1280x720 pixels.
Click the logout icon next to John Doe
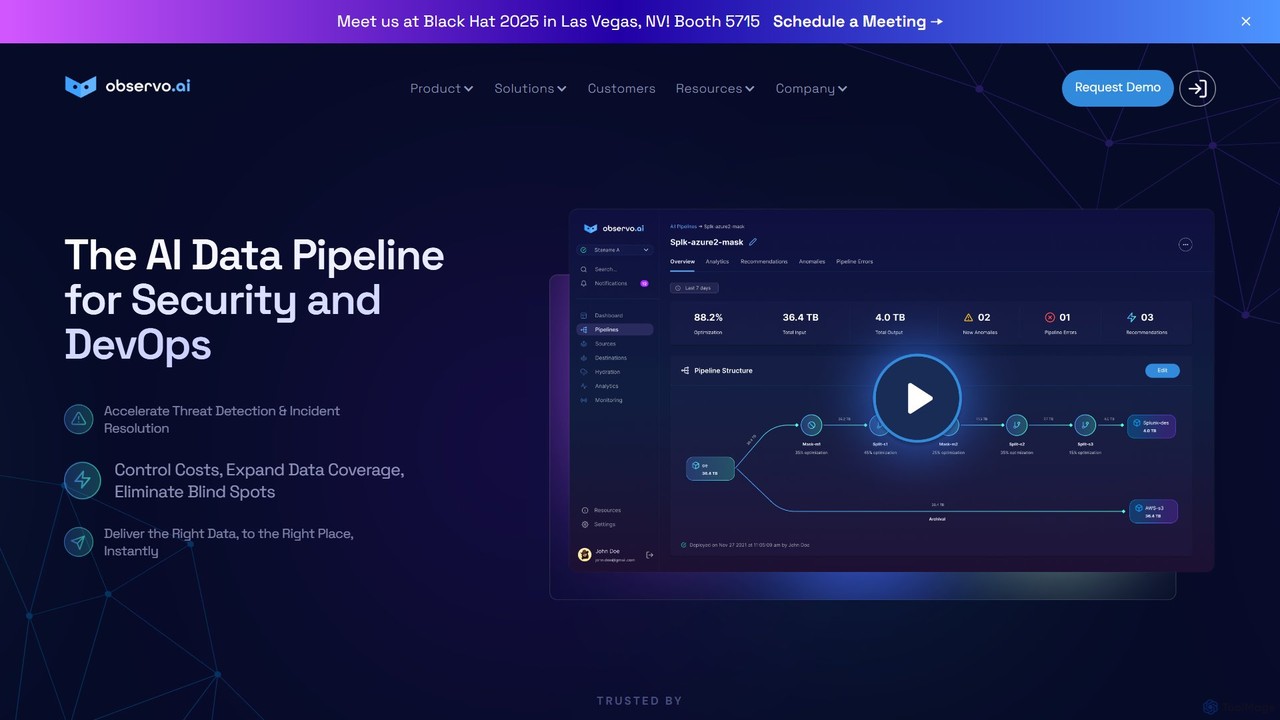pos(650,555)
